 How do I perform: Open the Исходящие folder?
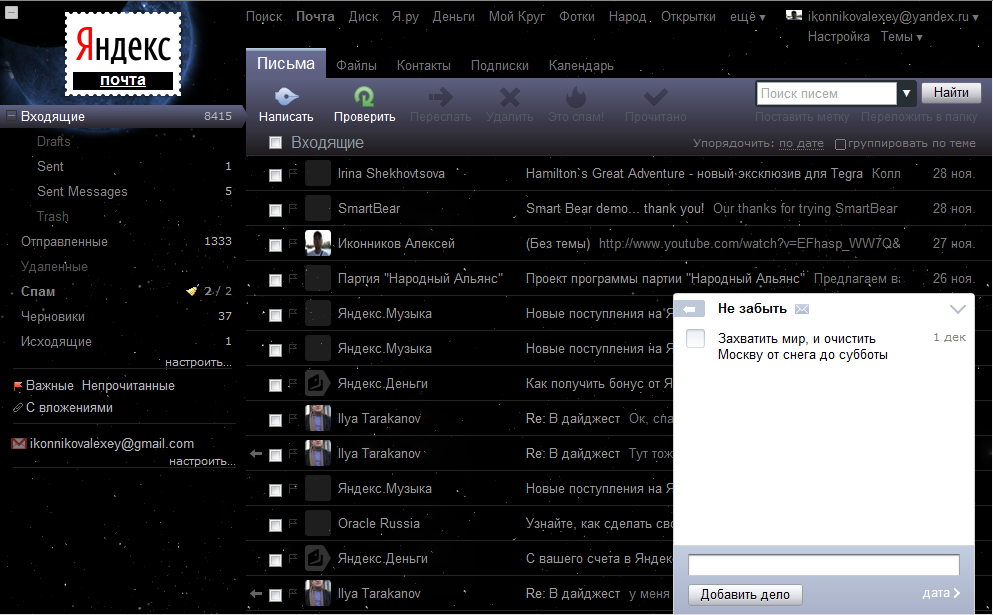[x=56, y=341]
